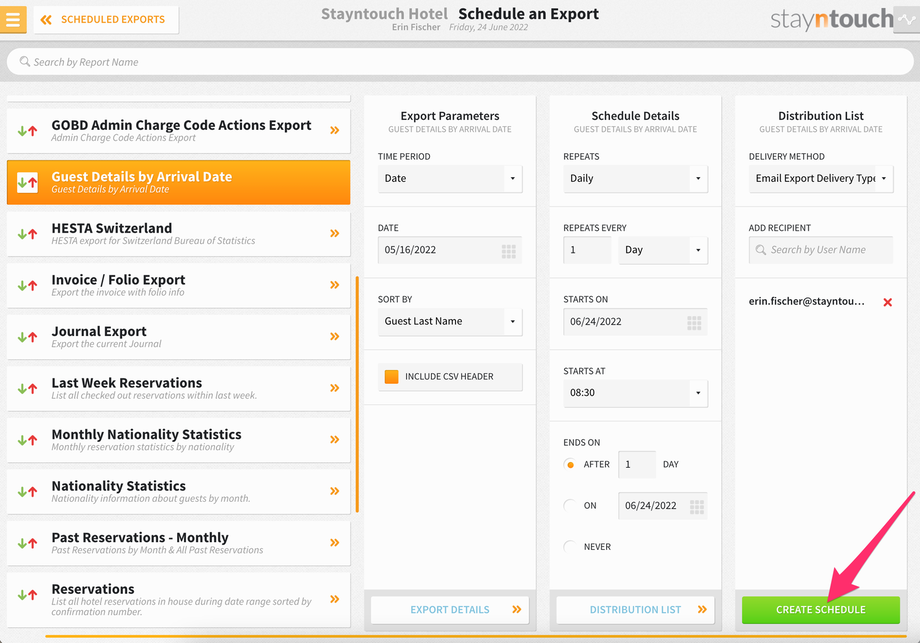The width and height of the screenshot is (920, 643).
Task: Click the Starts On date field
Action: click(x=635, y=322)
